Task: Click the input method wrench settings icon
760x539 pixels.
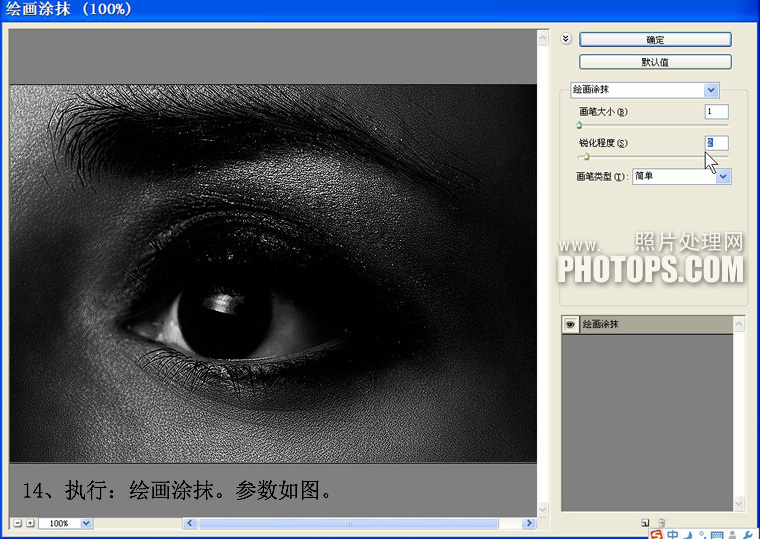Action: [748, 535]
